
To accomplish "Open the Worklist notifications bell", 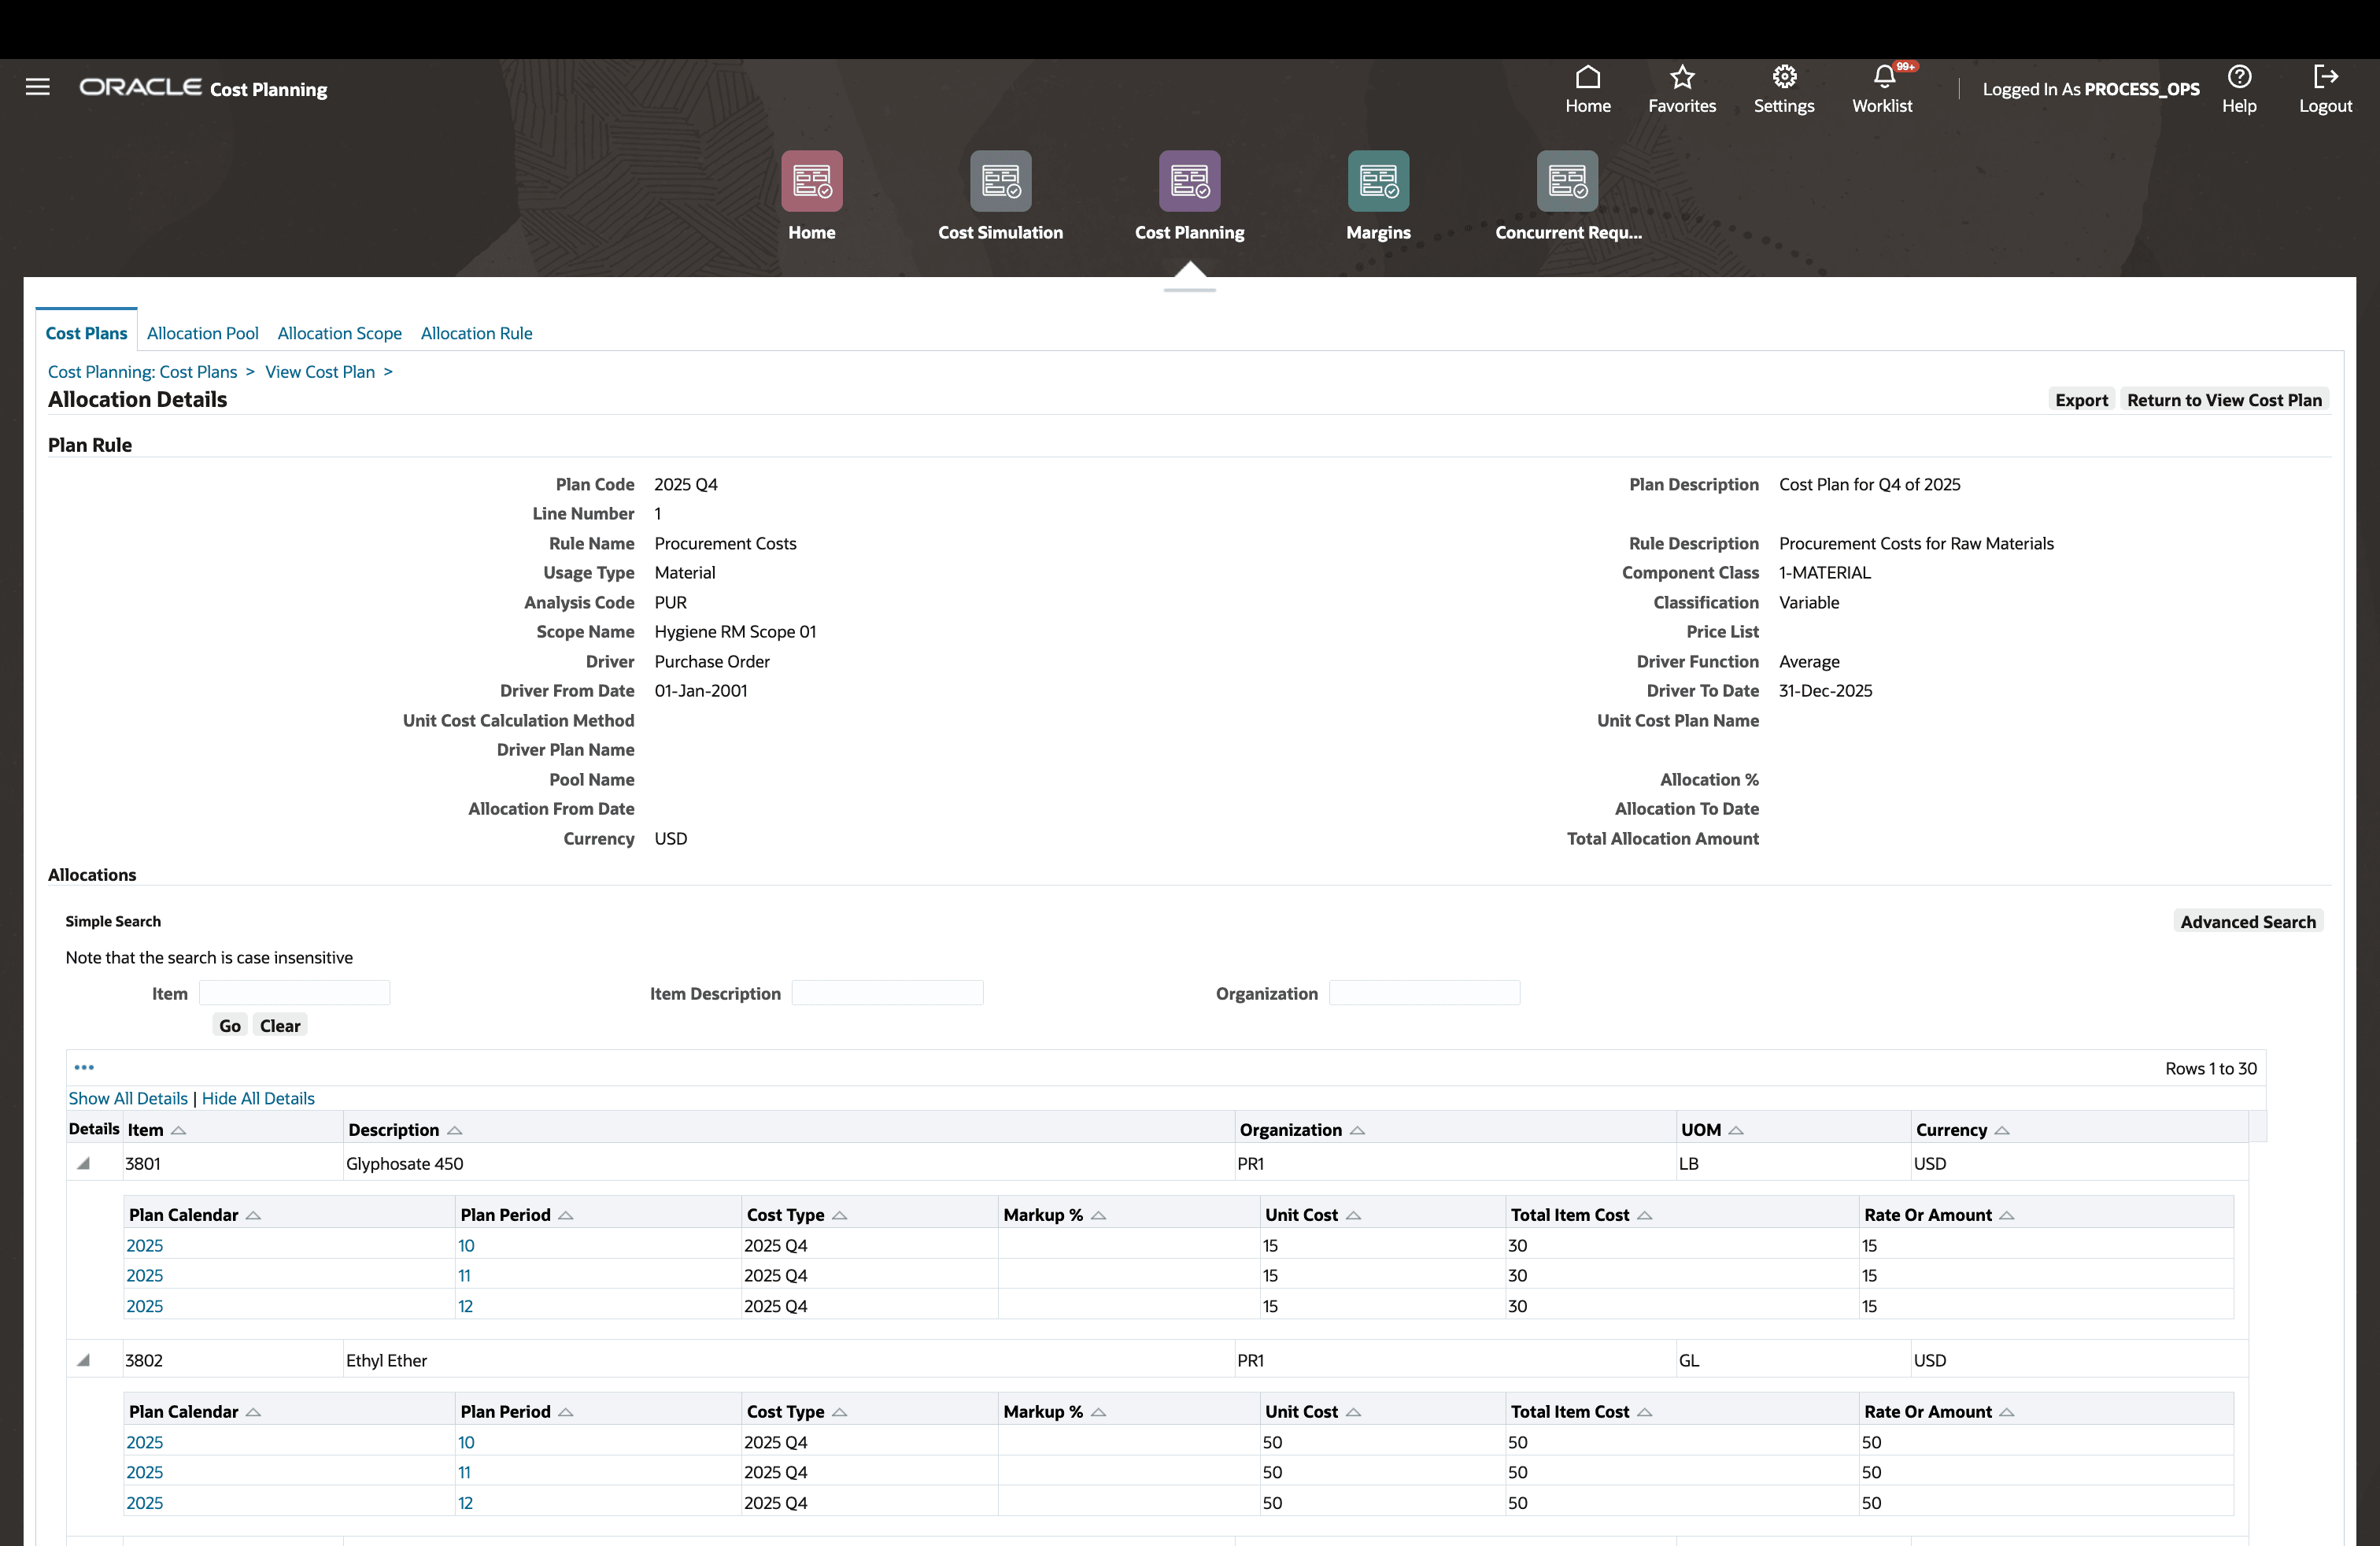I will coord(1883,78).
